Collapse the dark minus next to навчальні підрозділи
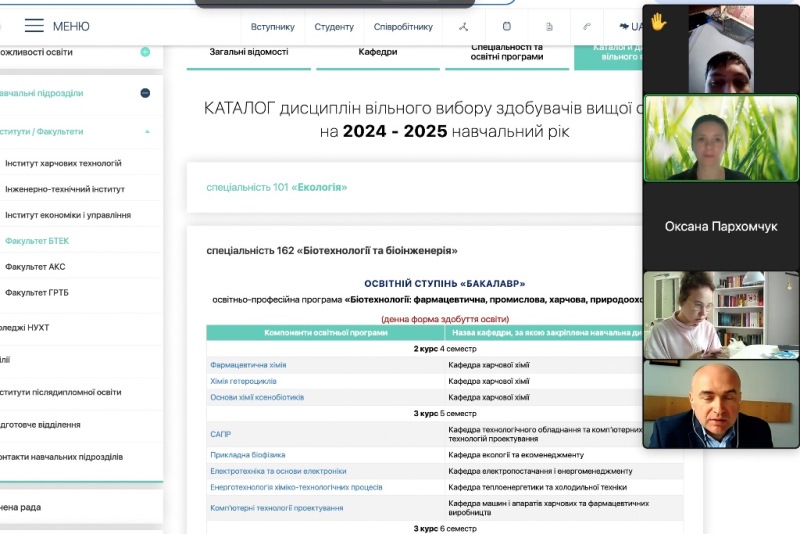Screen dimensions: 800x534 [145, 93]
